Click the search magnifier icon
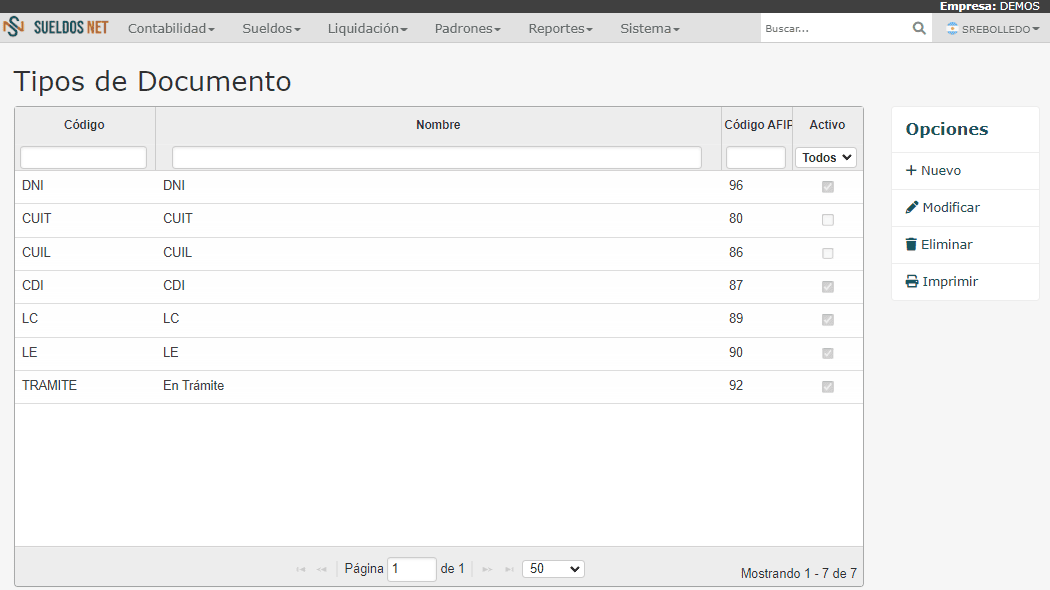Image resolution: width=1050 pixels, height=590 pixels. click(x=919, y=28)
